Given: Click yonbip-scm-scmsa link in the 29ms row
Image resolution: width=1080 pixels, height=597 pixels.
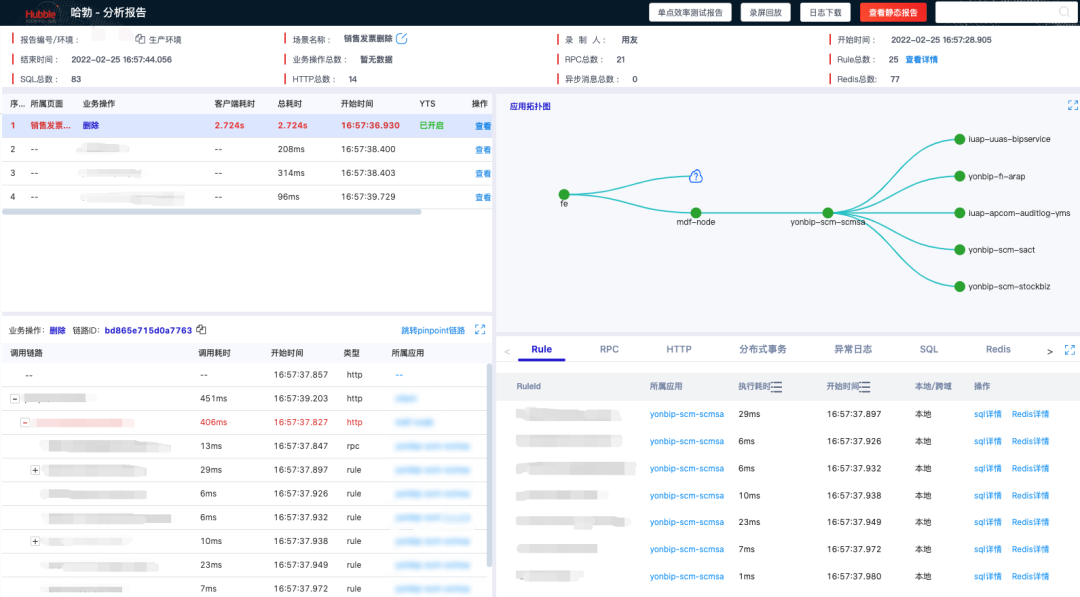Looking at the screenshot, I should coord(687,414).
